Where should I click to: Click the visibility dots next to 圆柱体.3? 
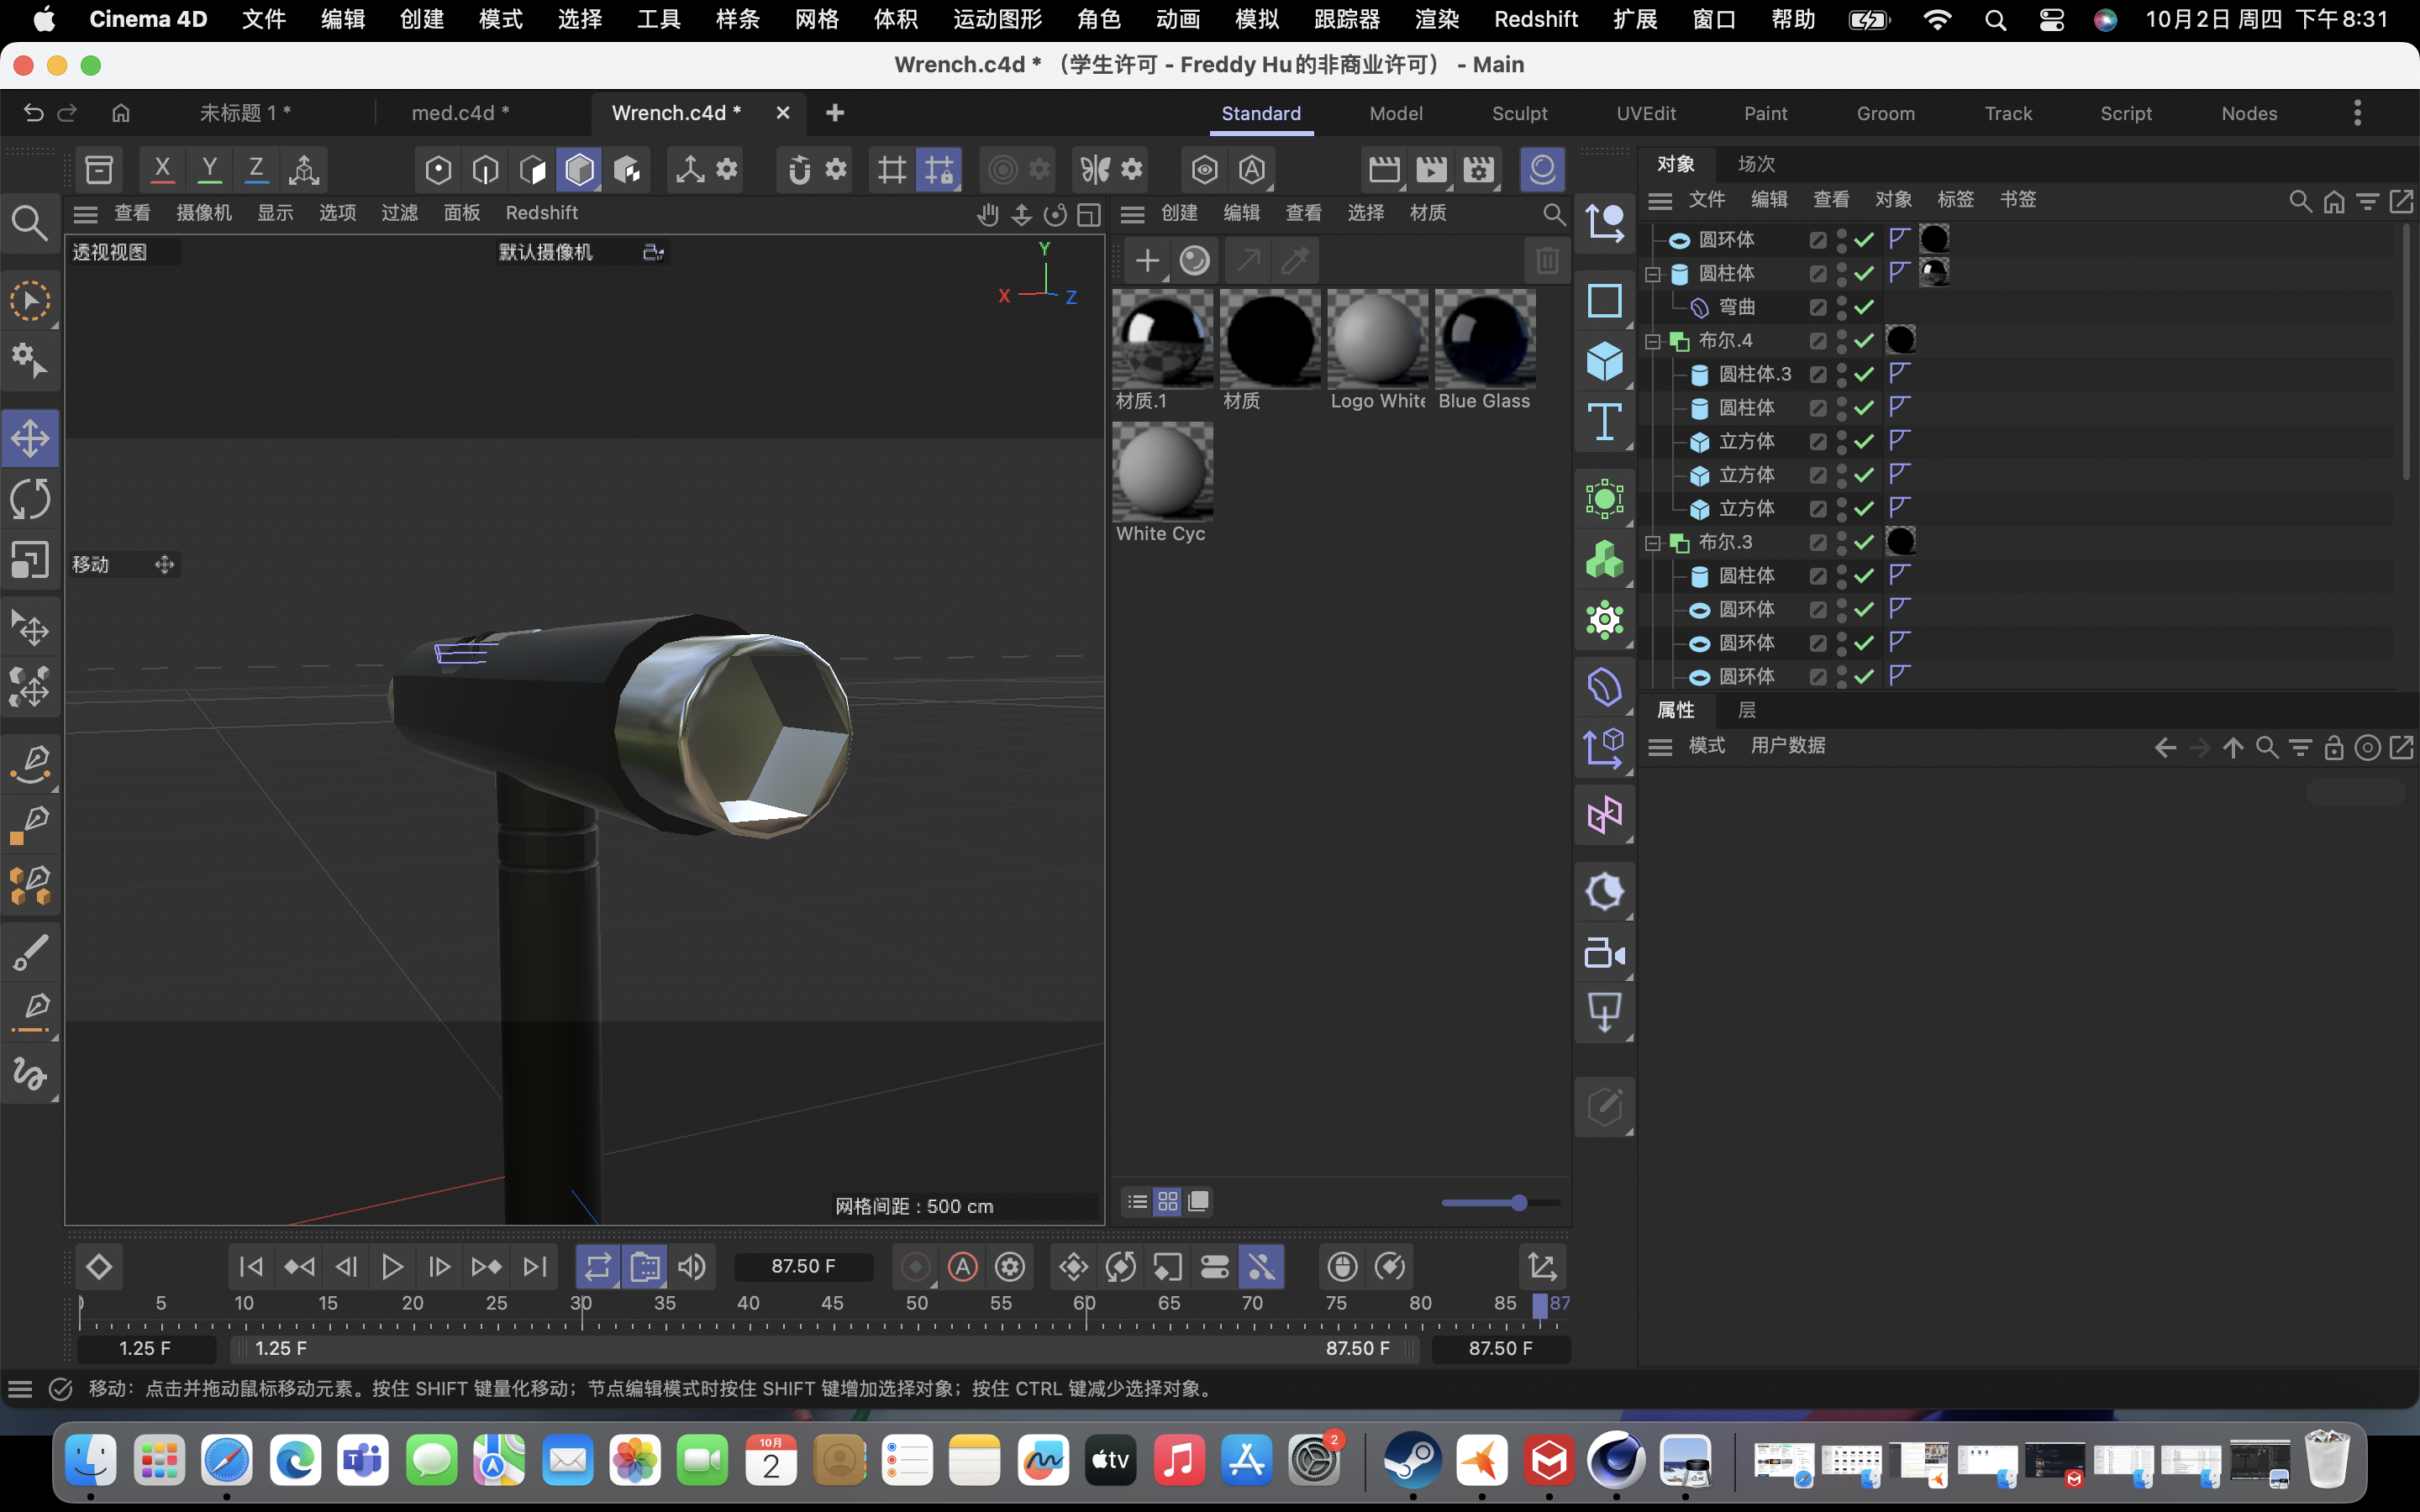coord(1841,374)
